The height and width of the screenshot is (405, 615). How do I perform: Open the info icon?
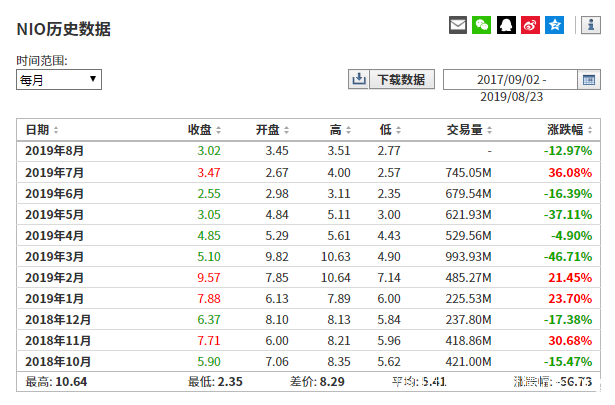(x=591, y=25)
